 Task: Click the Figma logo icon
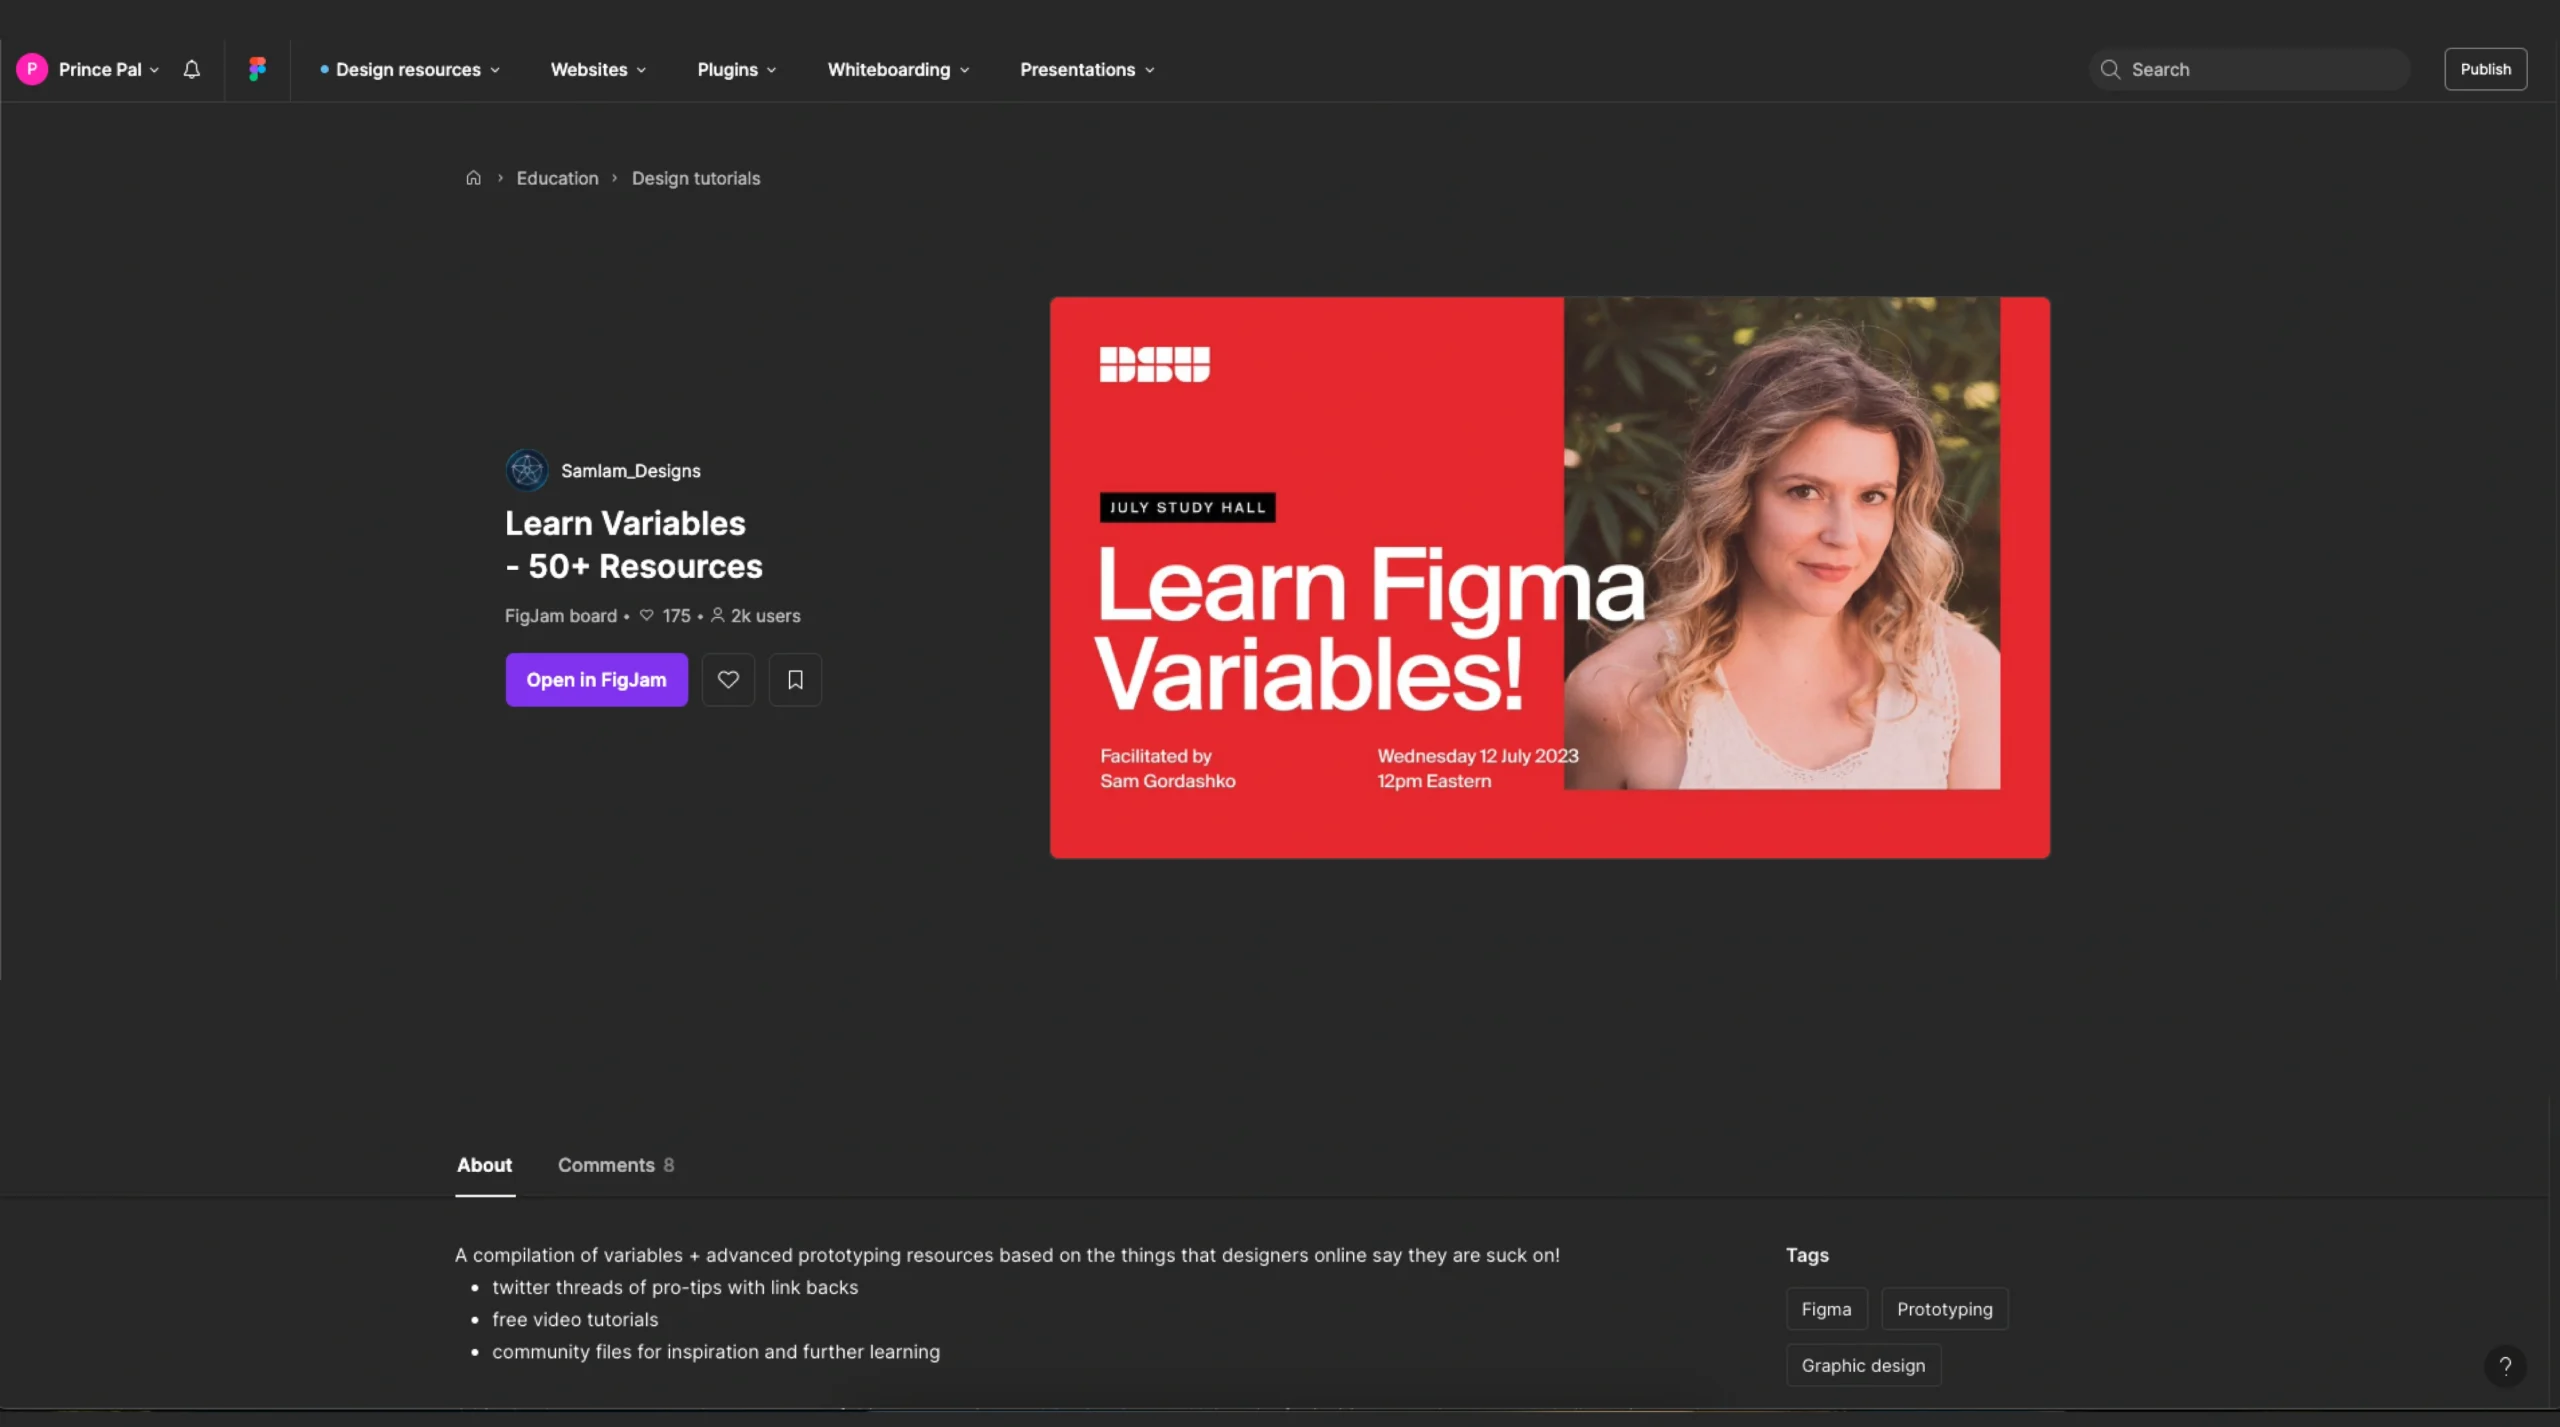(x=257, y=69)
